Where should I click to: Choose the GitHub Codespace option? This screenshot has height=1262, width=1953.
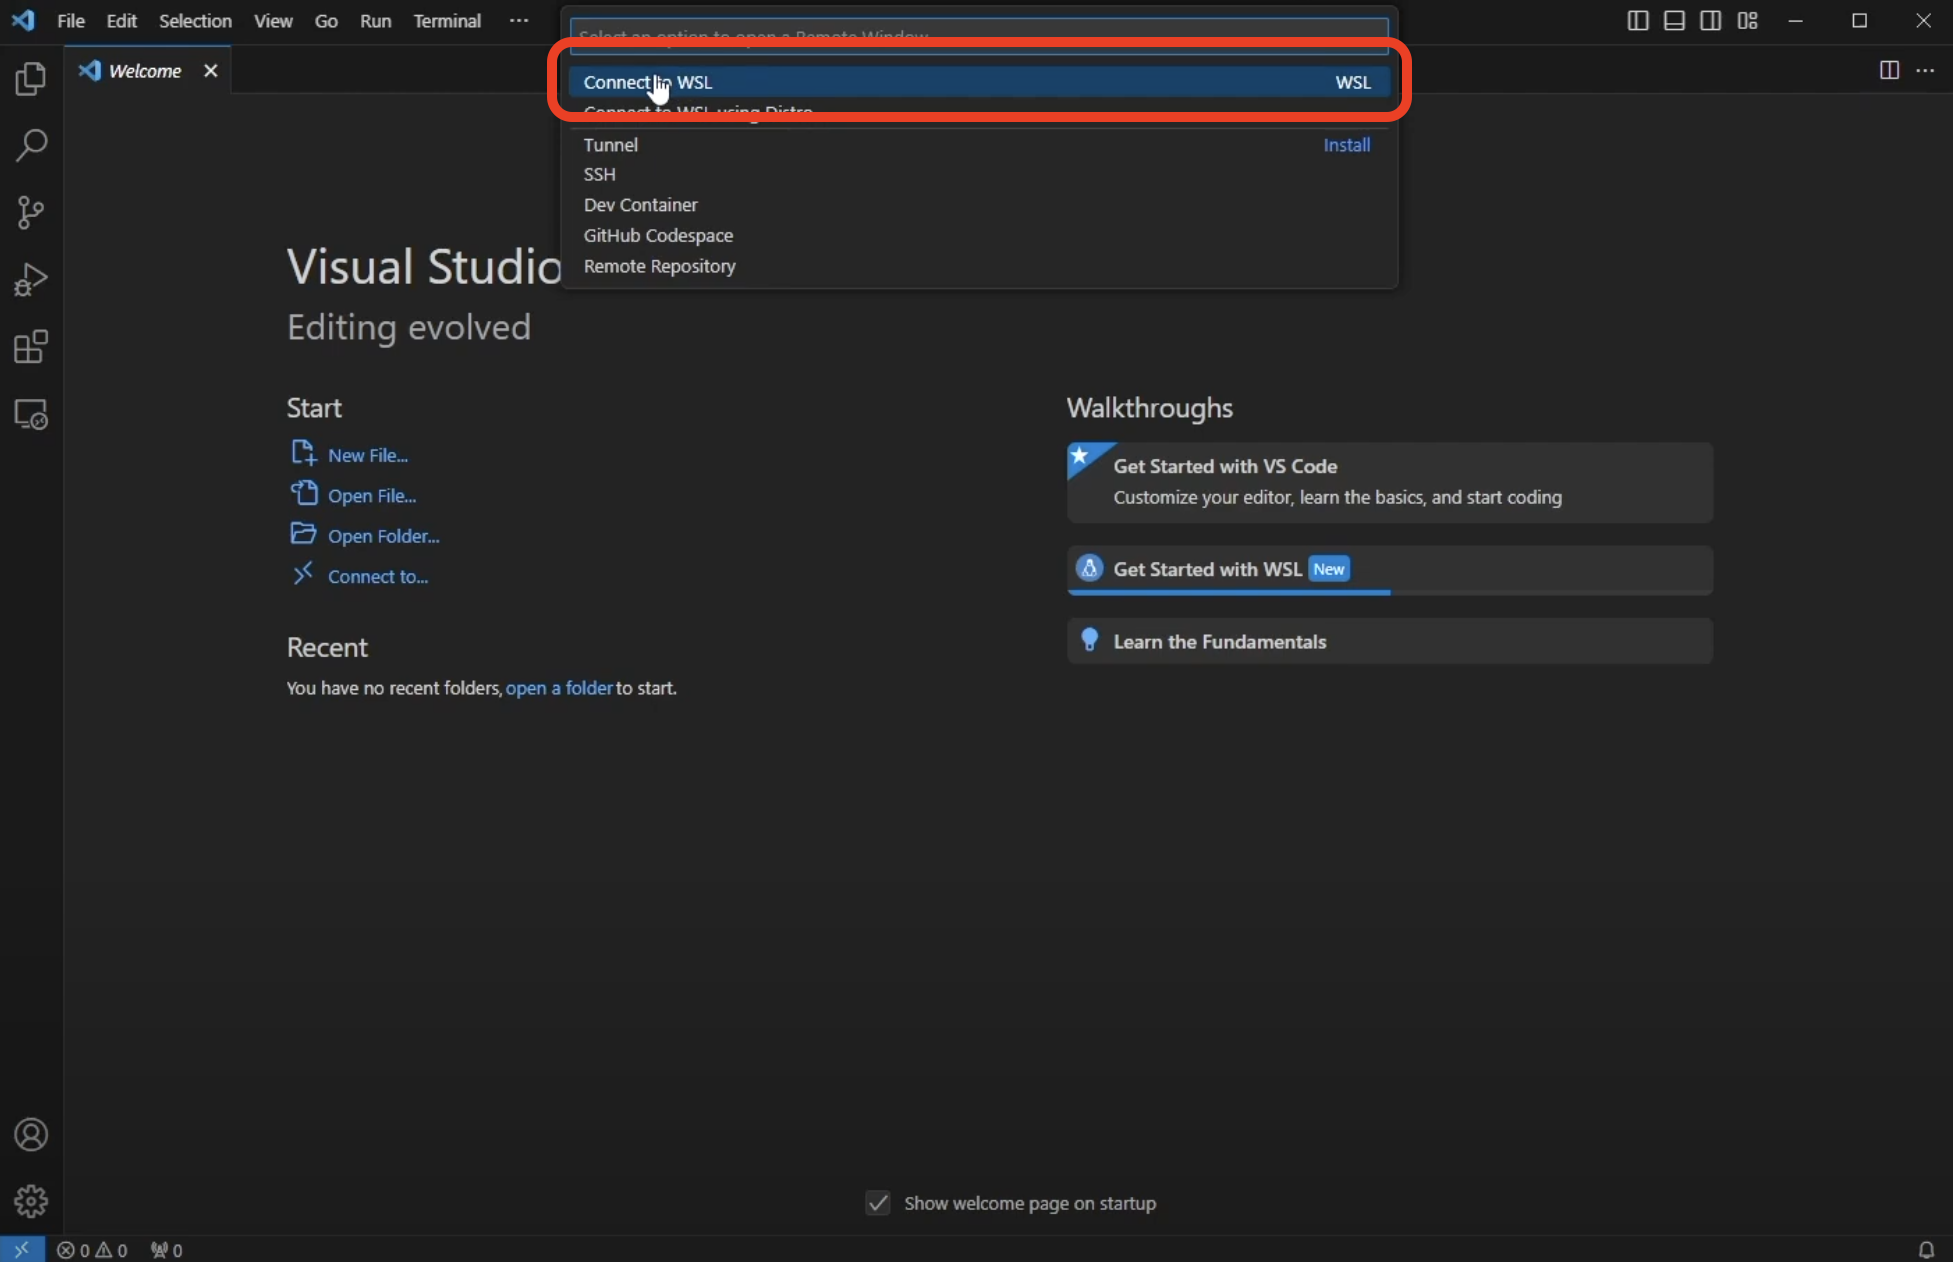[x=979, y=236]
